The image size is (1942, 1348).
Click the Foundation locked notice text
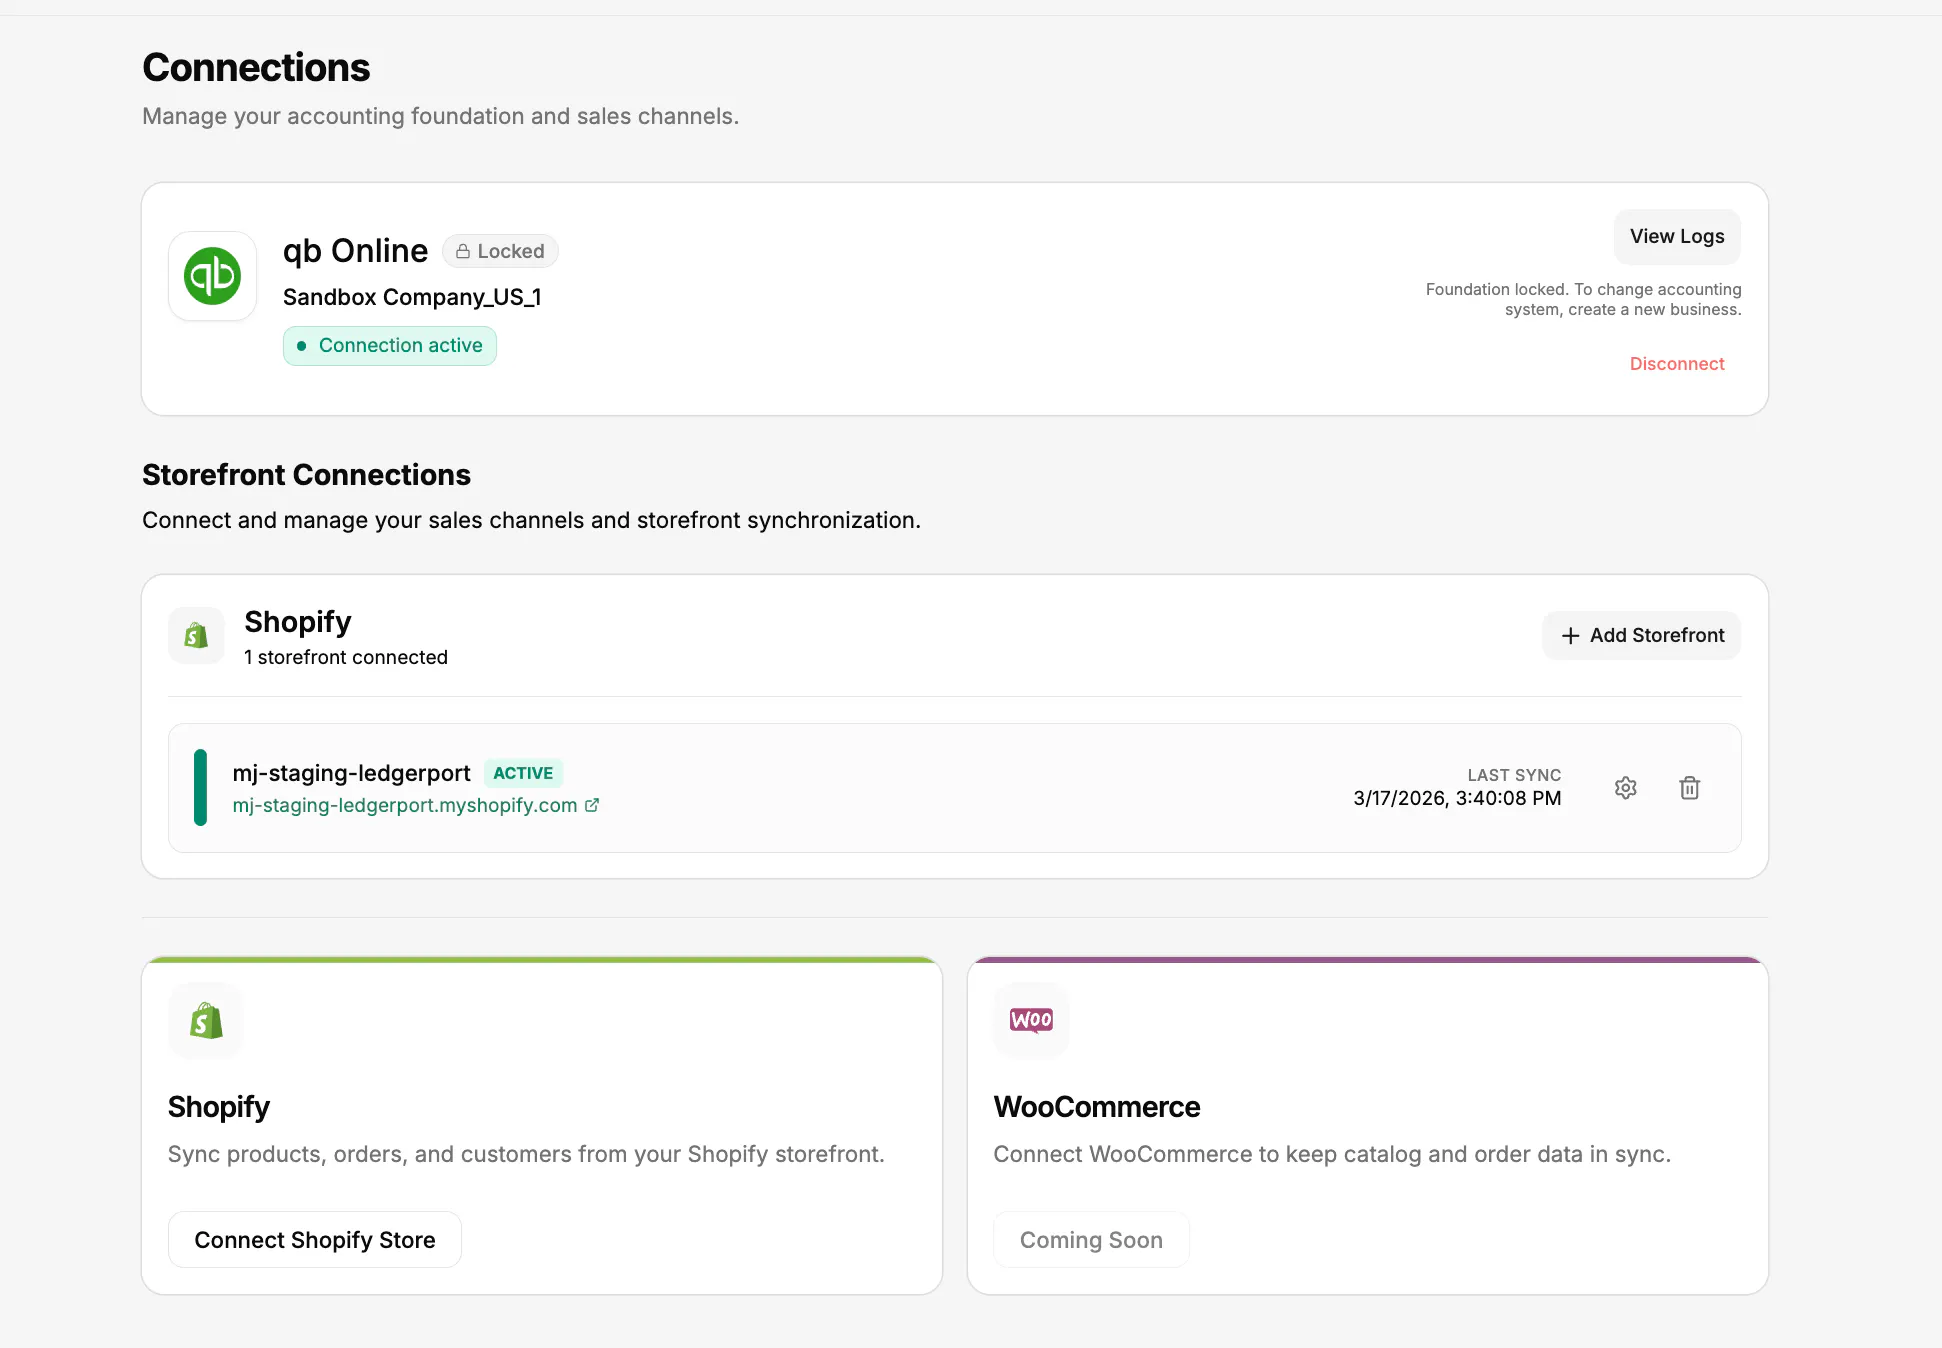point(1583,299)
